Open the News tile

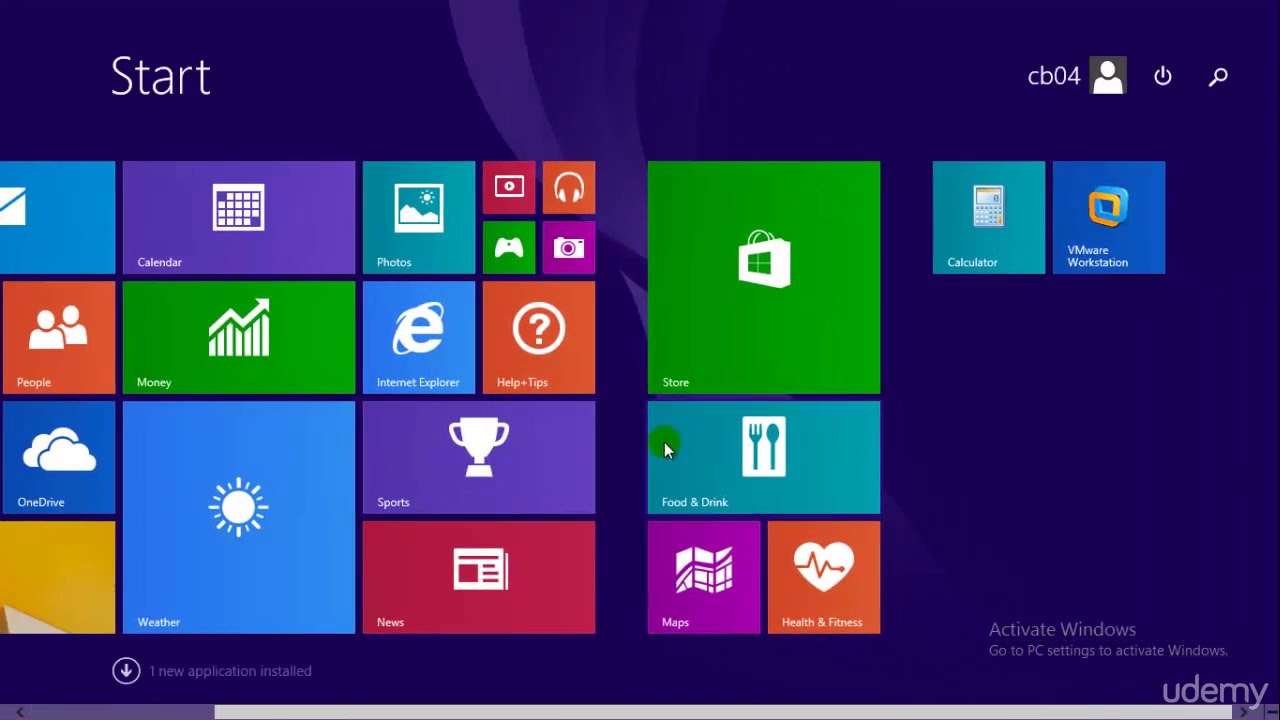(479, 577)
